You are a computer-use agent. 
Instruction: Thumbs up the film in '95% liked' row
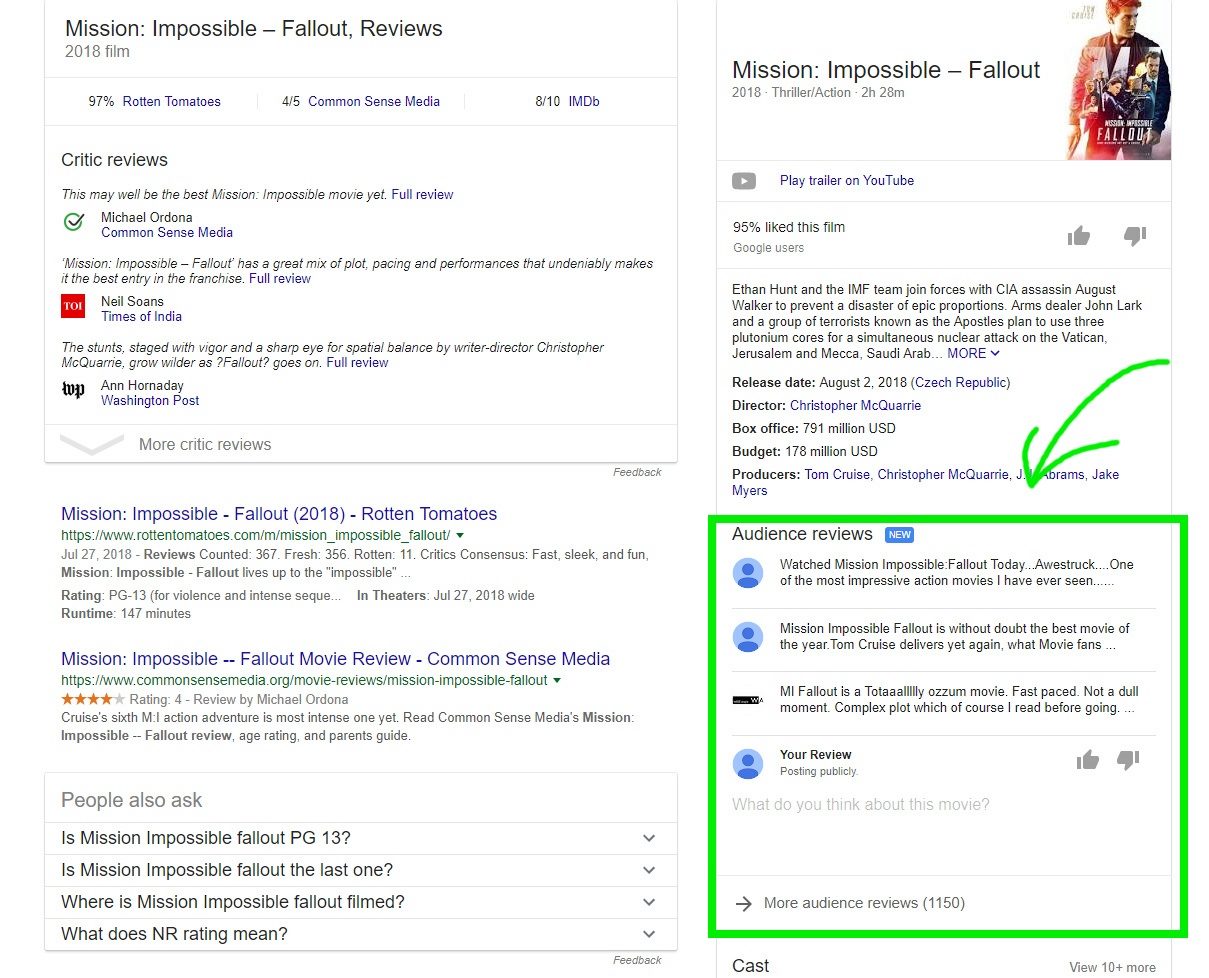click(x=1079, y=236)
